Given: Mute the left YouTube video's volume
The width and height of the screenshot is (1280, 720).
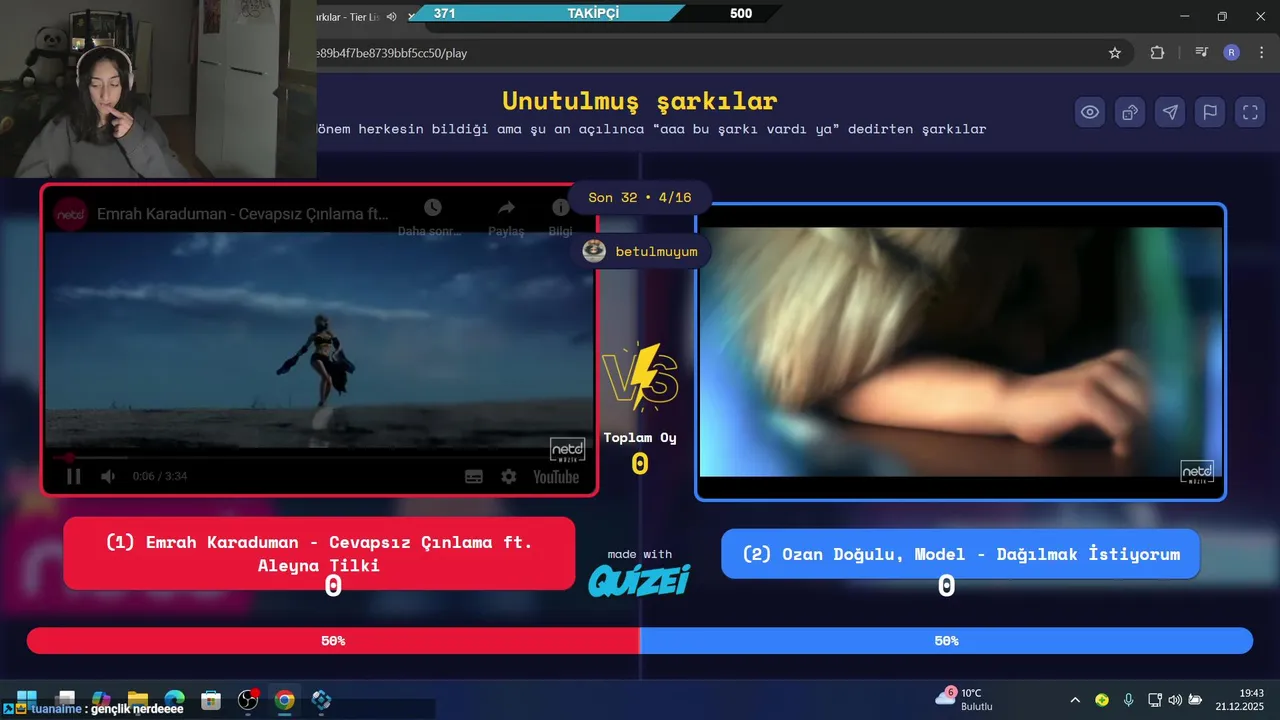Looking at the screenshot, I should tap(108, 476).
